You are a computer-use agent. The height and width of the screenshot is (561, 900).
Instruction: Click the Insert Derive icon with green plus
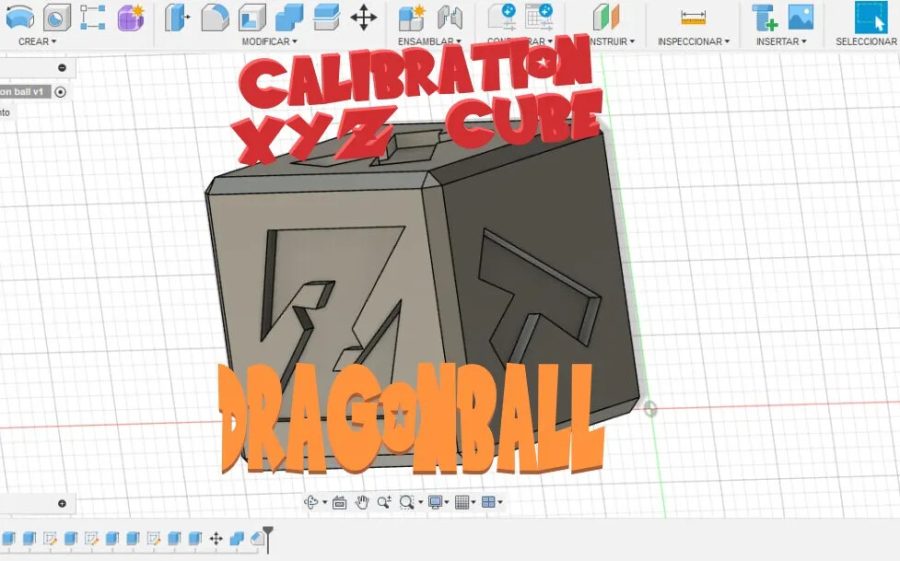click(765, 17)
